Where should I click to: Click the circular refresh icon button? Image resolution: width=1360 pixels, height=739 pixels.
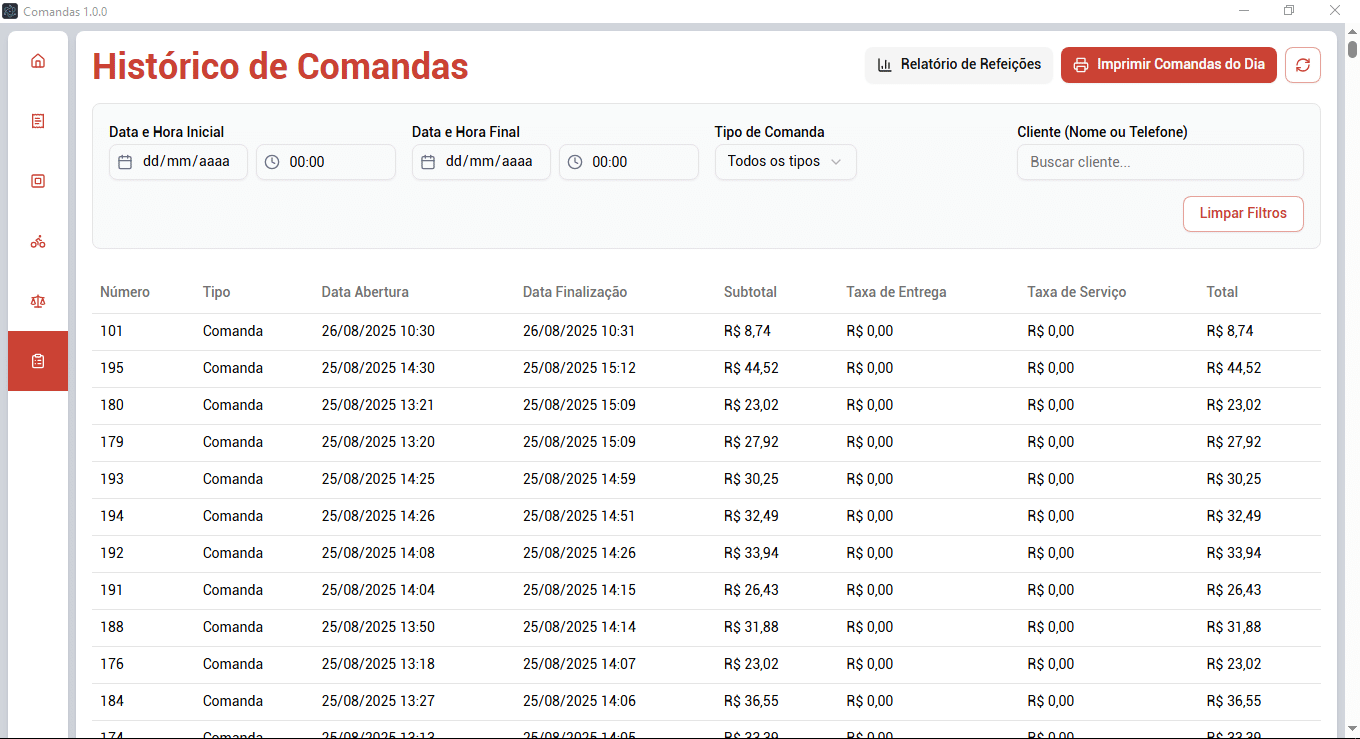[1302, 65]
